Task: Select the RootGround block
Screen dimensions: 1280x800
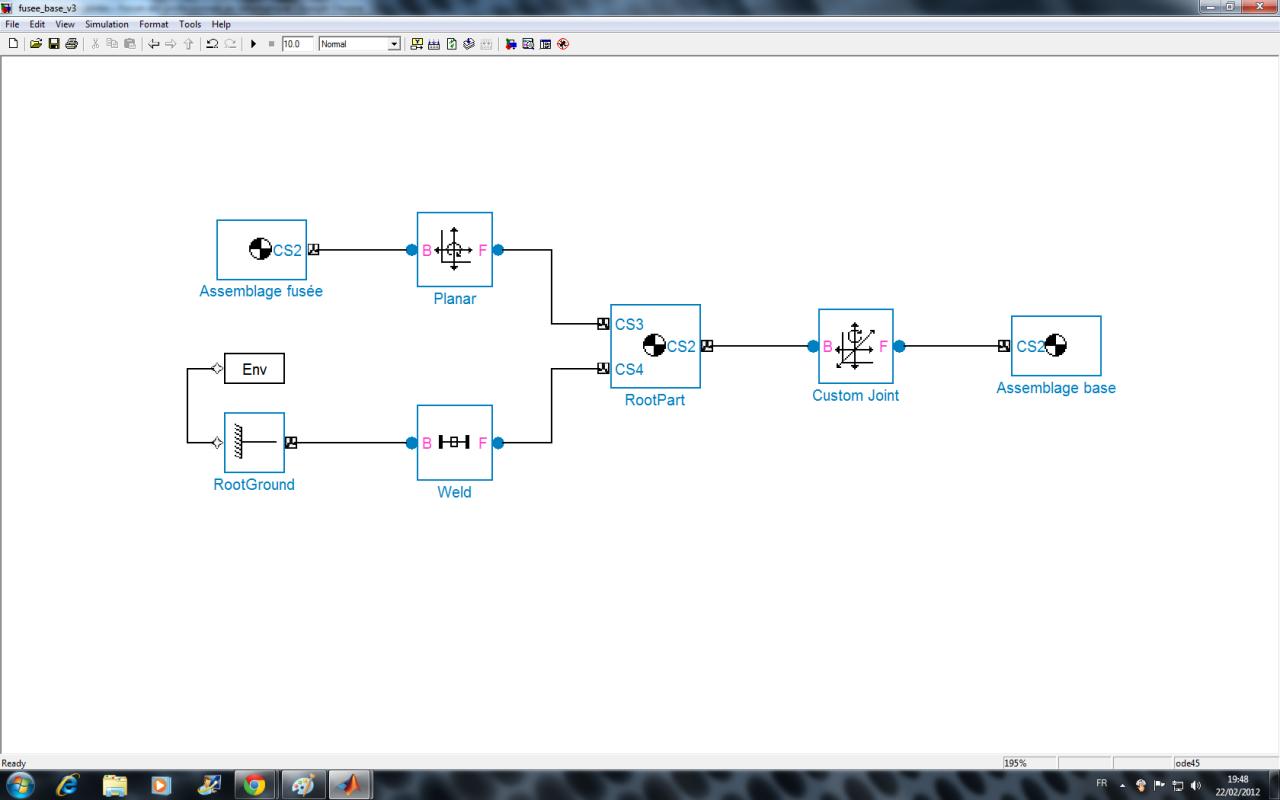Action: [x=254, y=442]
